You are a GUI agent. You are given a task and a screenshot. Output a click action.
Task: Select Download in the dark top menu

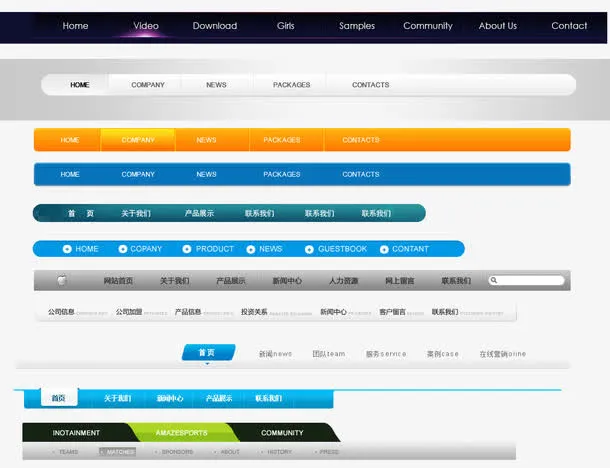click(215, 26)
